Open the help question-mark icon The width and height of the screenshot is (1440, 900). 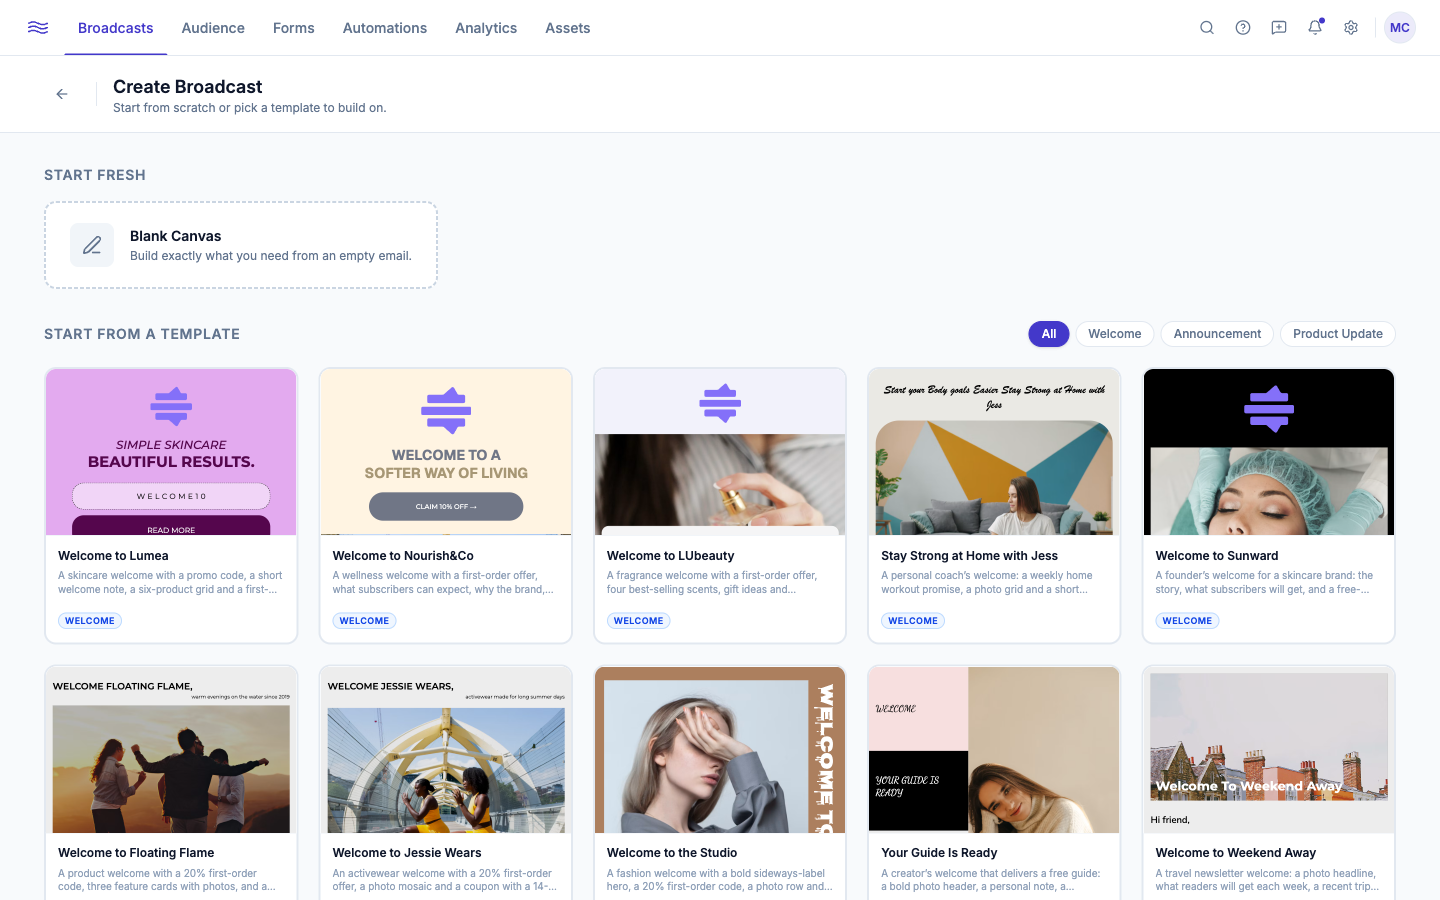point(1243,28)
